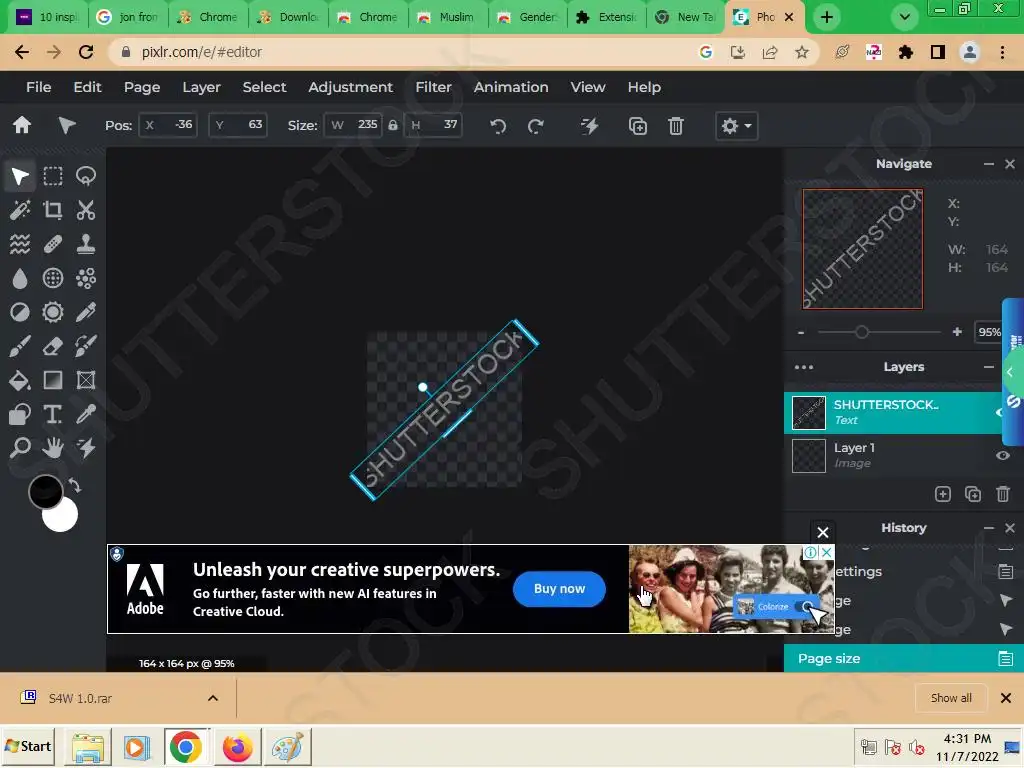Click the Redo arrow in options bar
This screenshot has width=1024, height=768.
536,126
